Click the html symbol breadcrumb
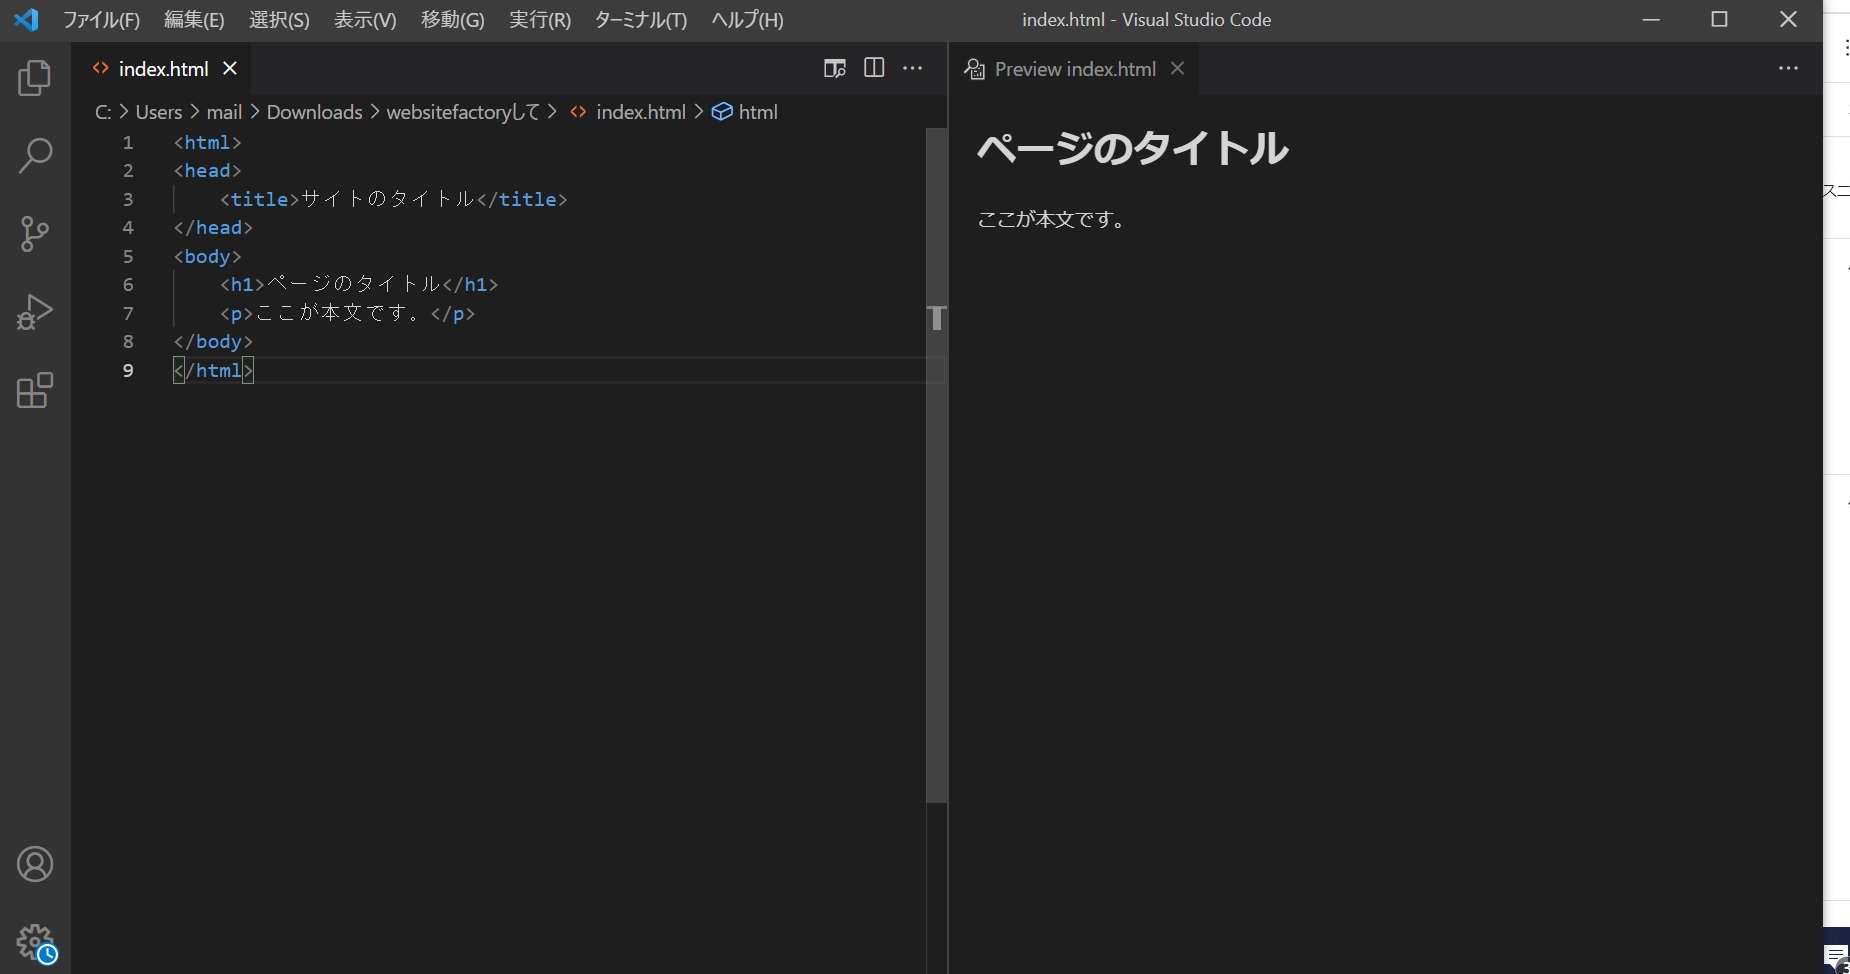Viewport: 1850px width, 974px height. [745, 112]
